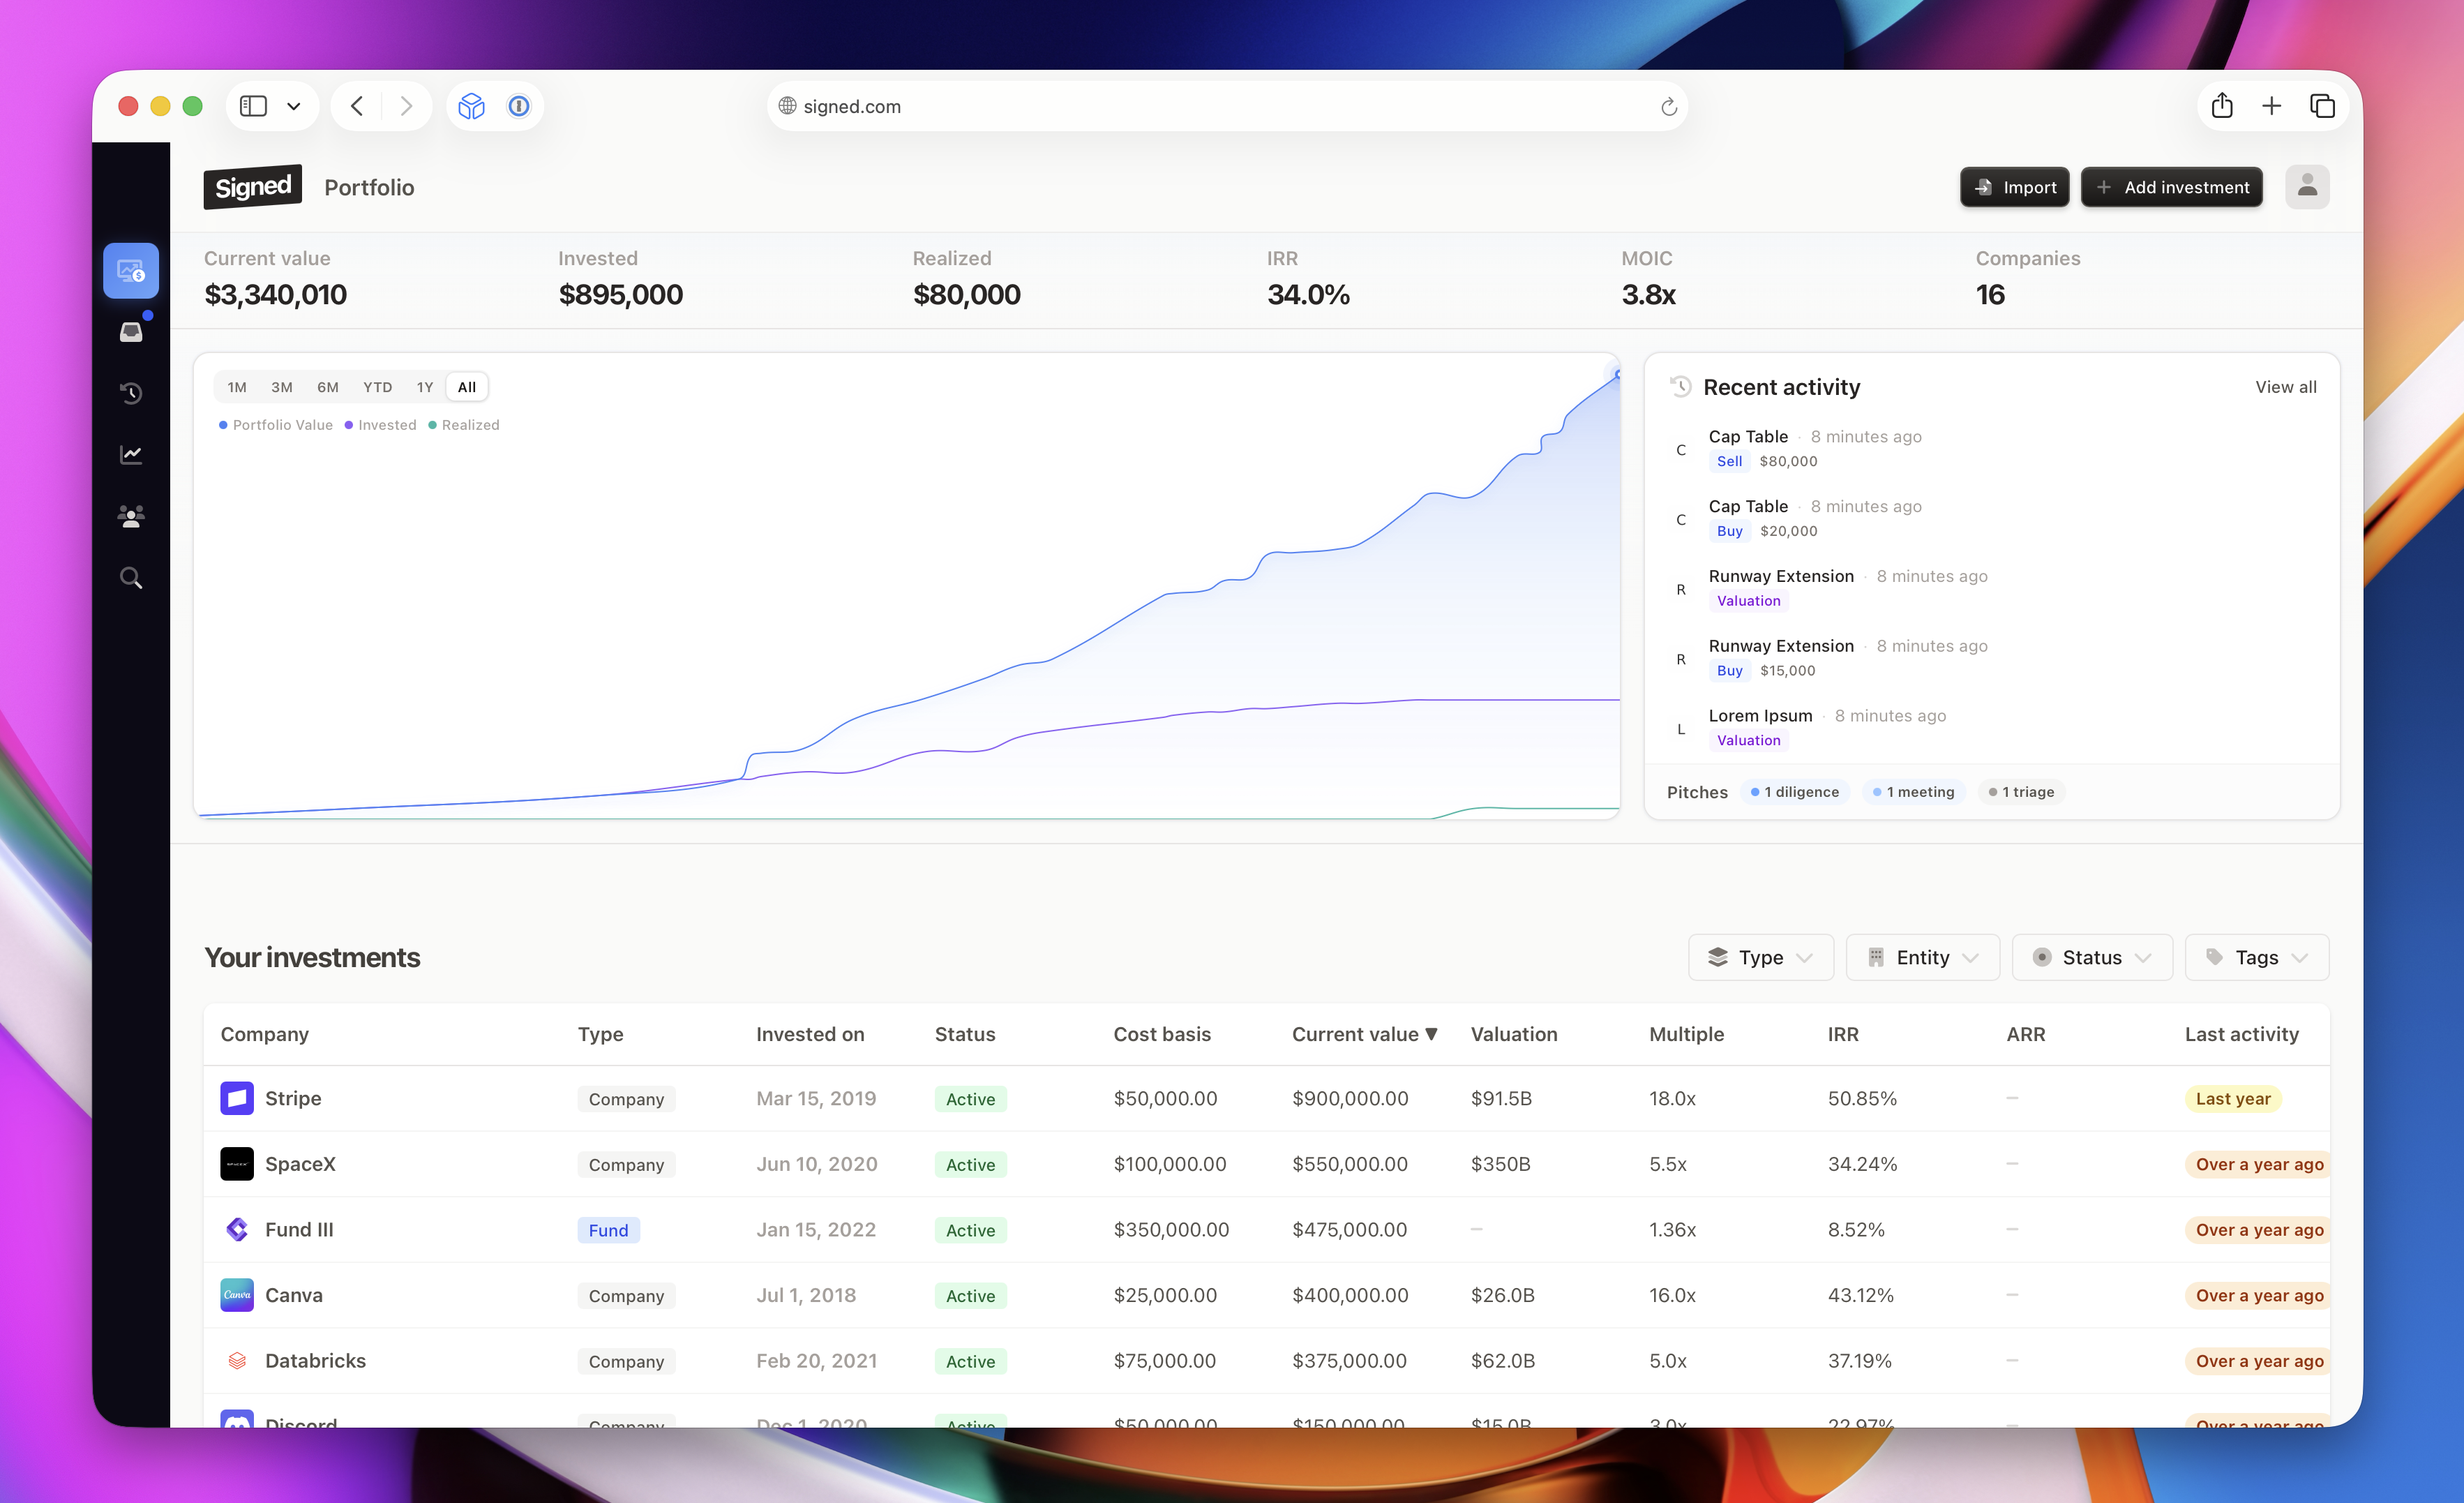Switch chart range to YTD

click(x=377, y=387)
